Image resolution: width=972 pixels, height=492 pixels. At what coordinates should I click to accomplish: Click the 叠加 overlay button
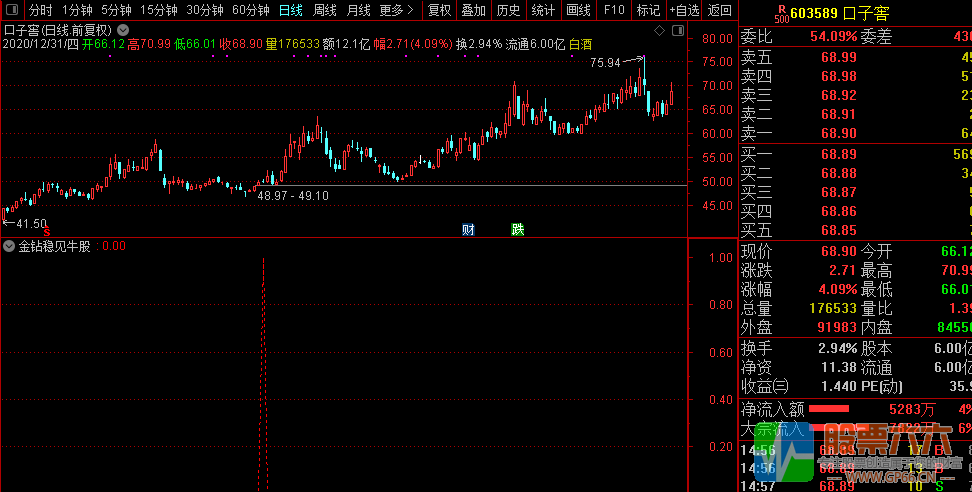coord(474,10)
